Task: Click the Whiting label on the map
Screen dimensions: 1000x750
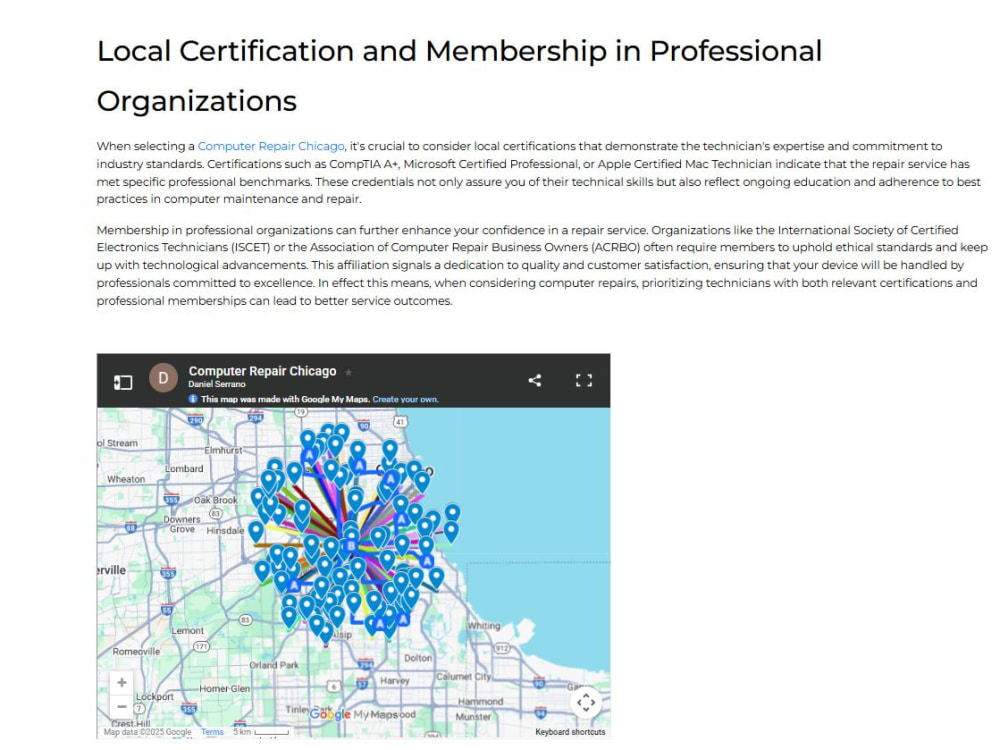Action: pyautogui.click(x=484, y=626)
